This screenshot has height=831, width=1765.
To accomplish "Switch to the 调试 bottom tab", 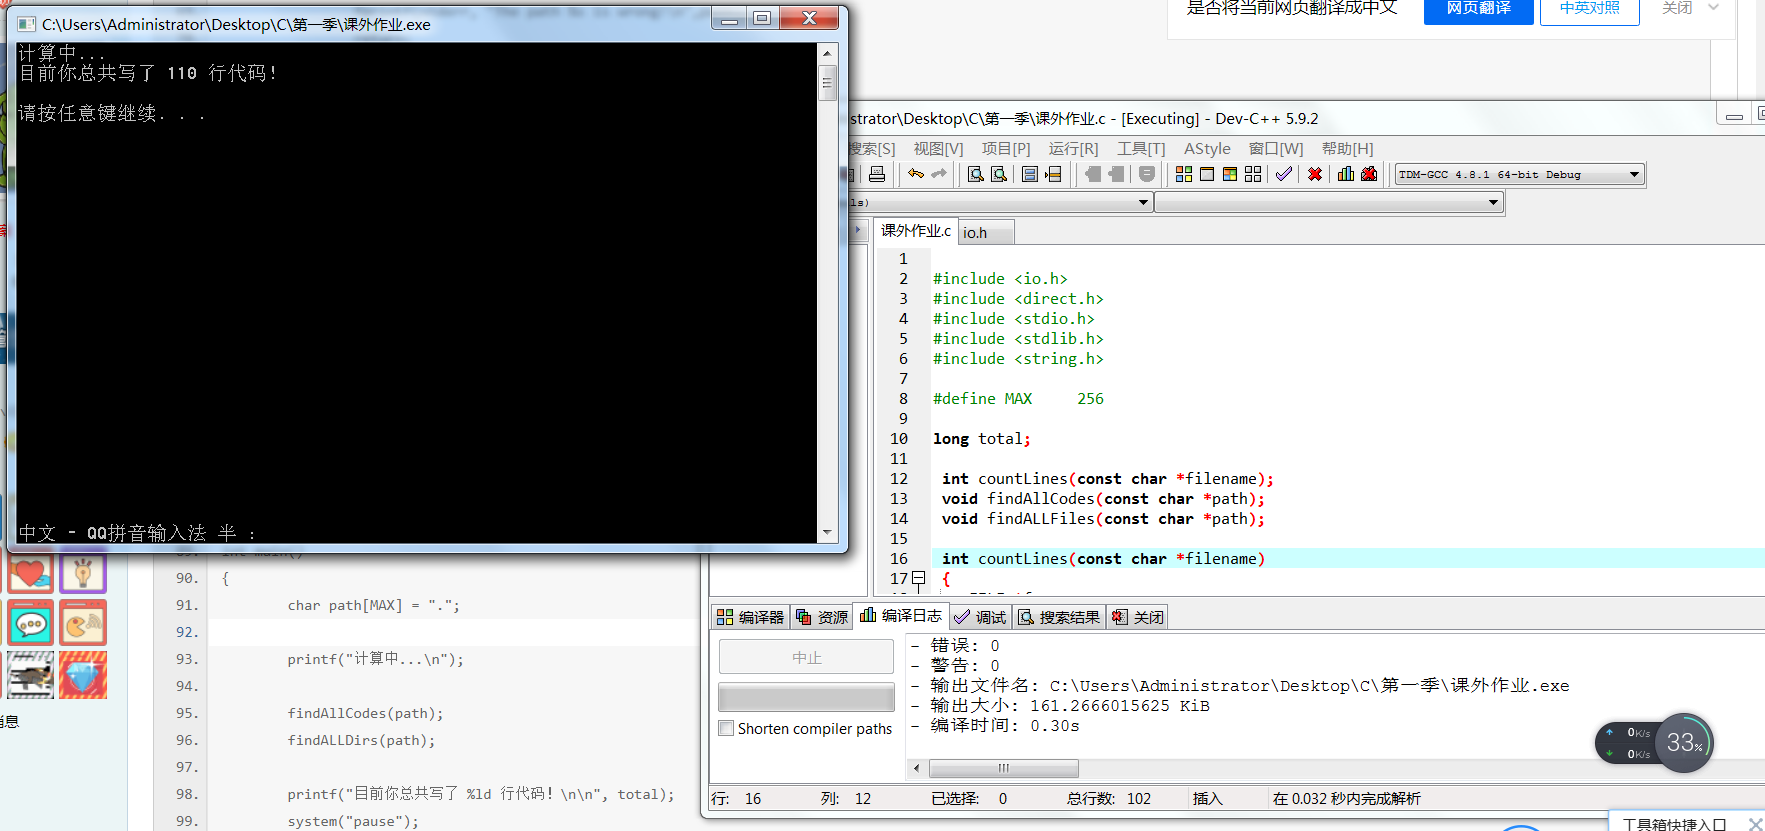I will tap(981, 617).
